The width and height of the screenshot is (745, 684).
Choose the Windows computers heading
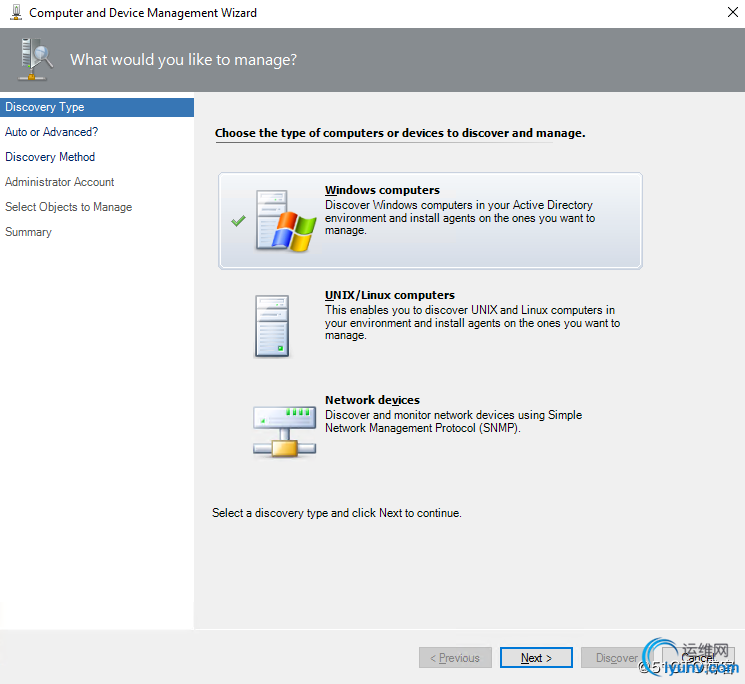click(382, 190)
